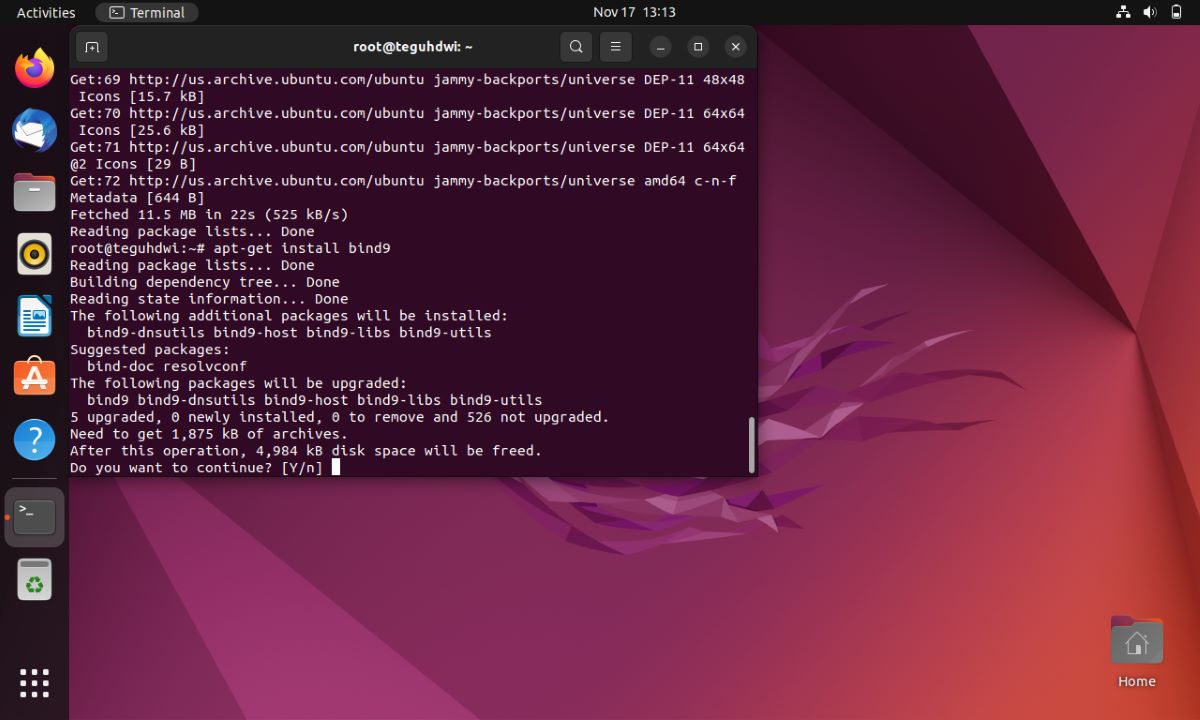Viewport: 1200px width, 720px height.
Task: Launch Firefox from the dock
Action: [34, 69]
